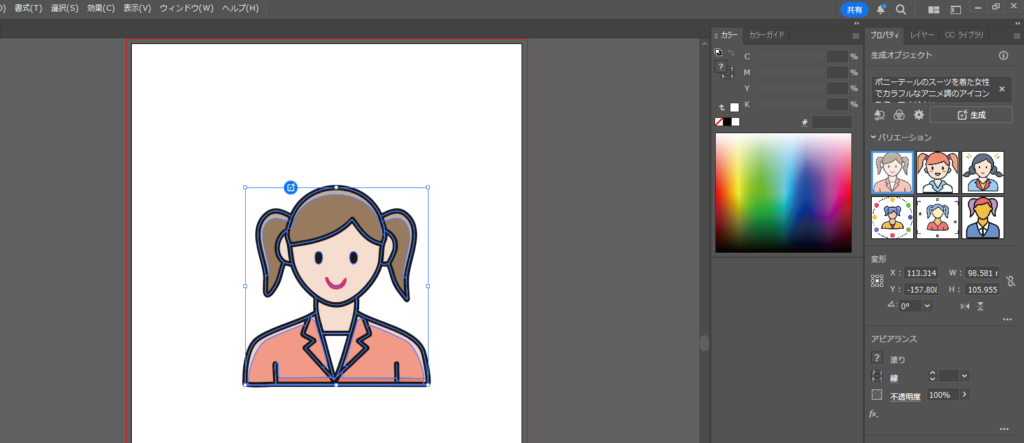This screenshot has height=443, width=1024.
Task: Switch to the レイヤー tab
Action: pyautogui.click(x=922, y=35)
